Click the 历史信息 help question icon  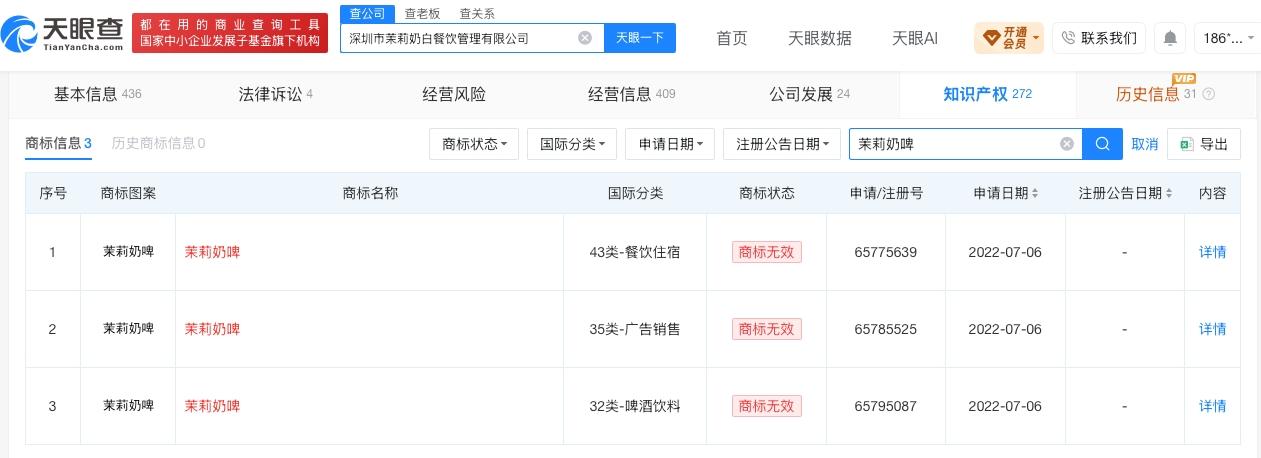point(1209,94)
